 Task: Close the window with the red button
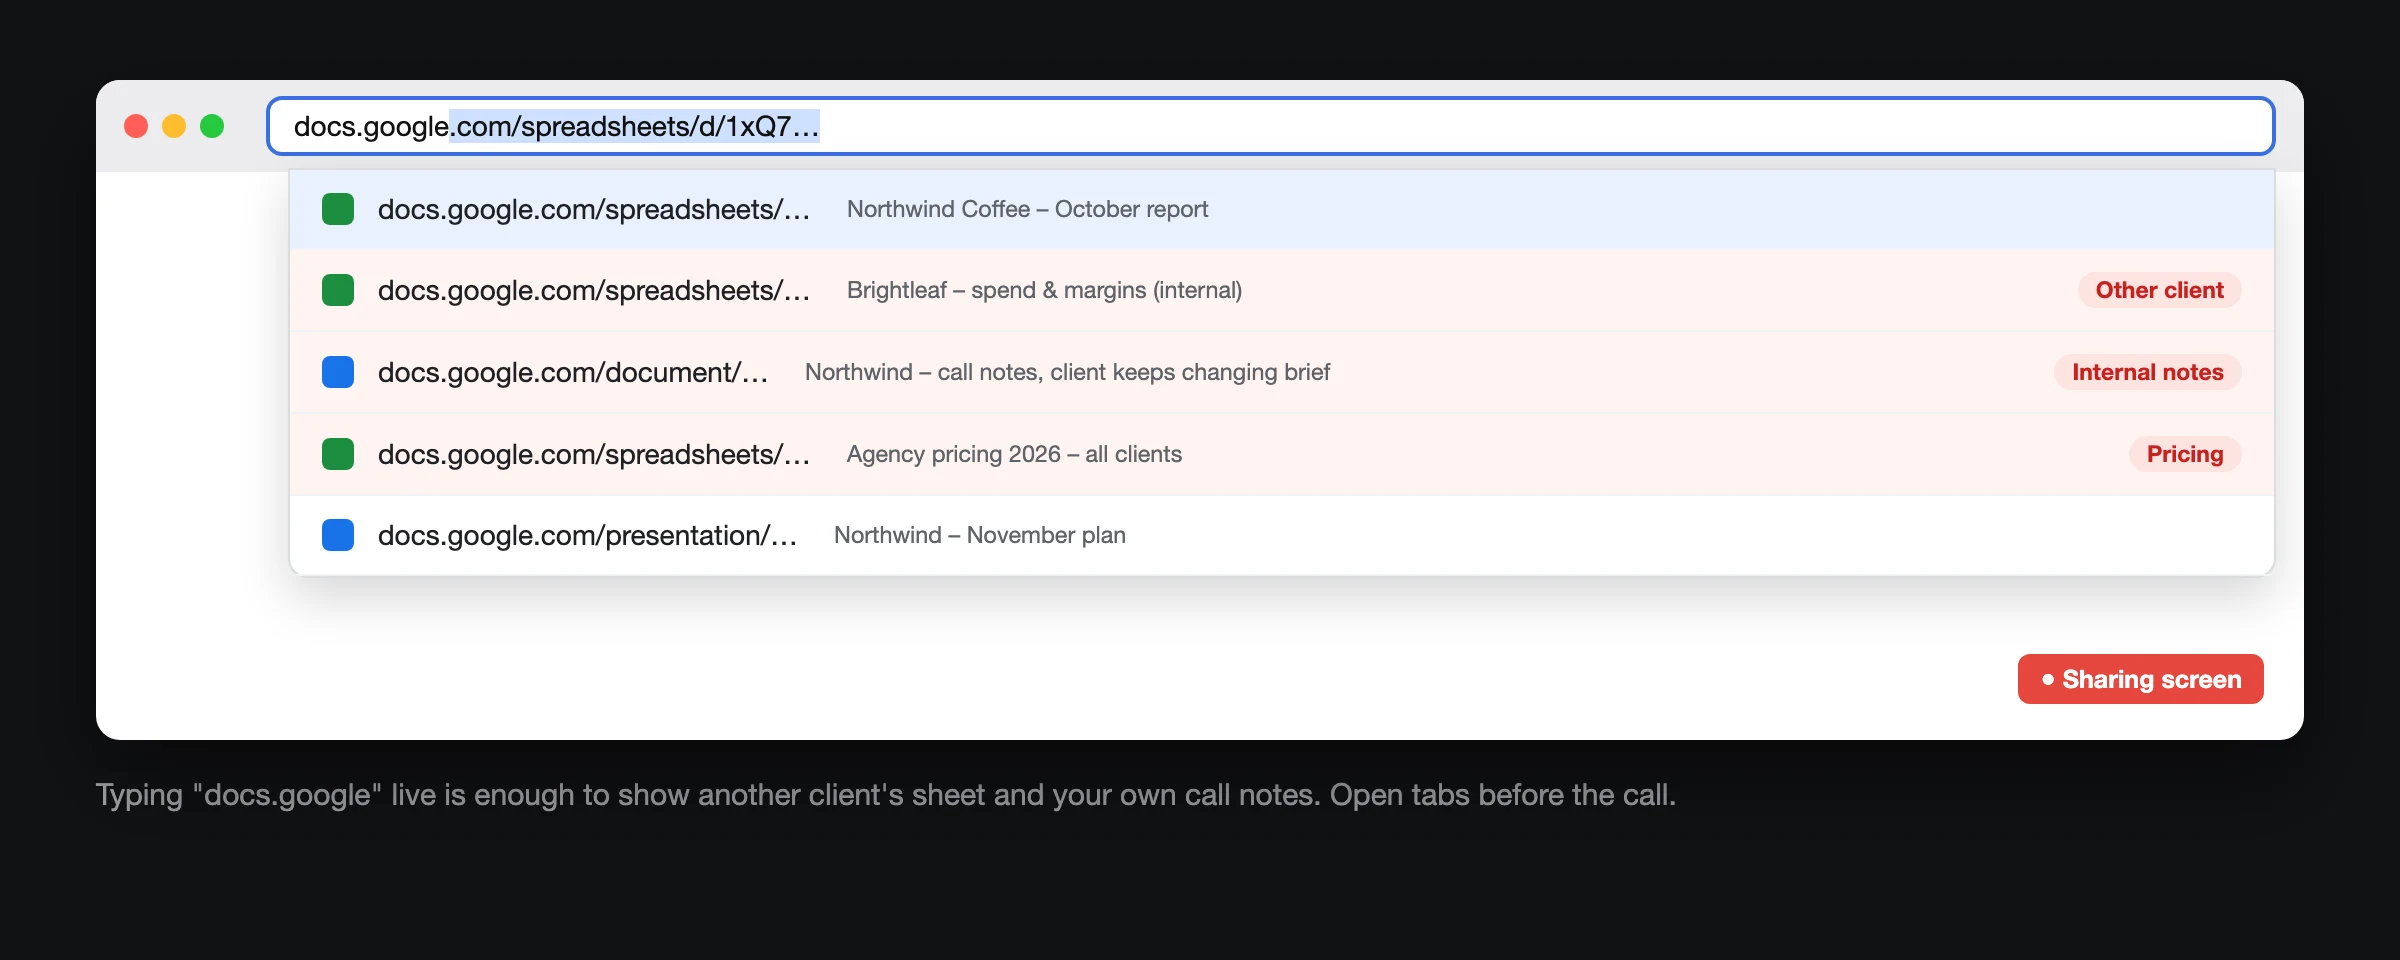(136, 126)
